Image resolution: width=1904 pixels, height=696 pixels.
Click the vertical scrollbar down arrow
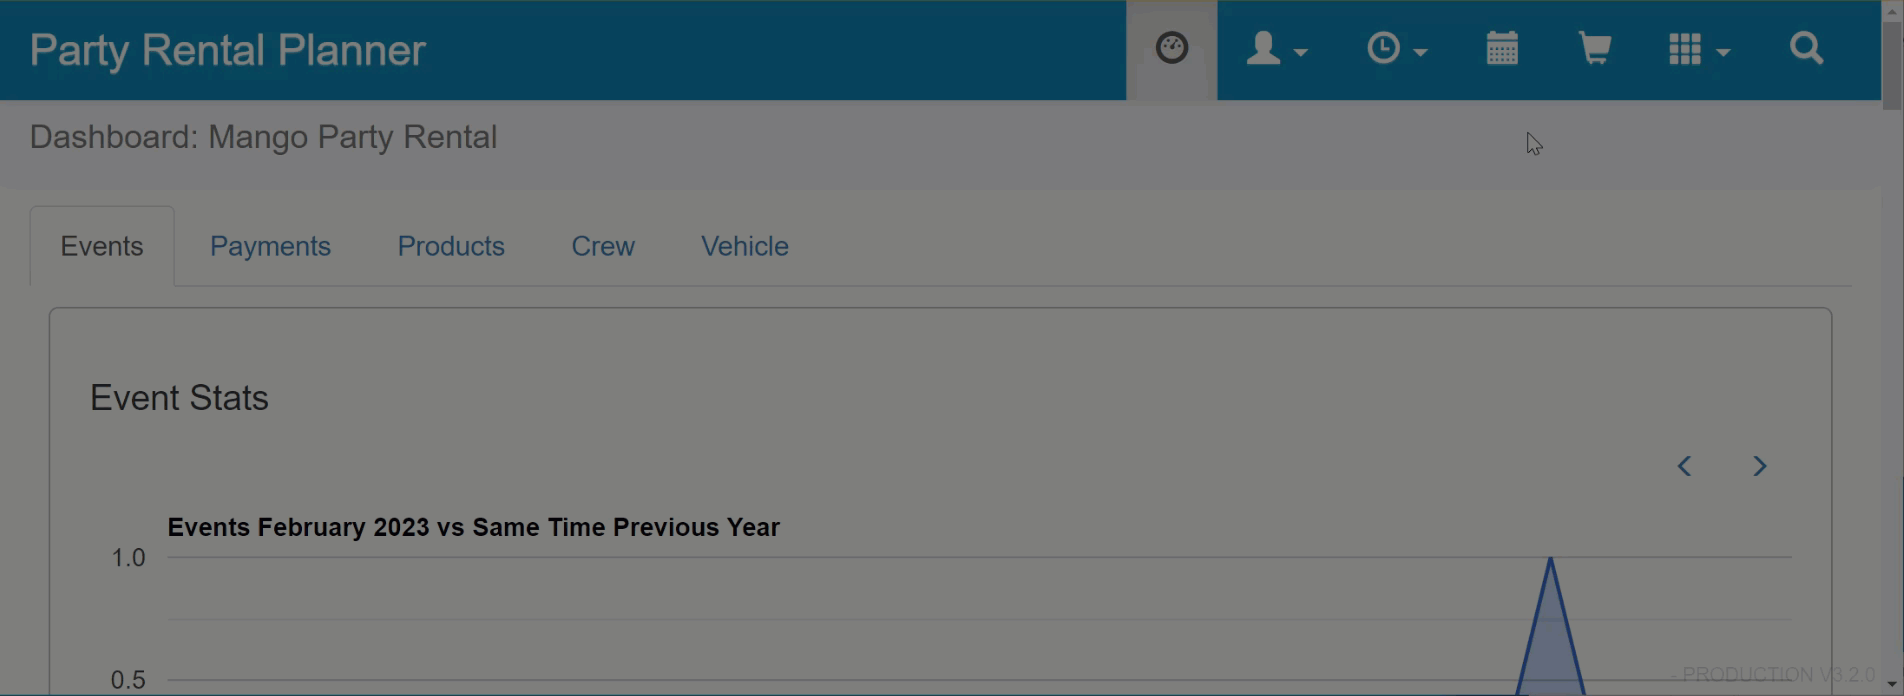tap(1891, 685)
